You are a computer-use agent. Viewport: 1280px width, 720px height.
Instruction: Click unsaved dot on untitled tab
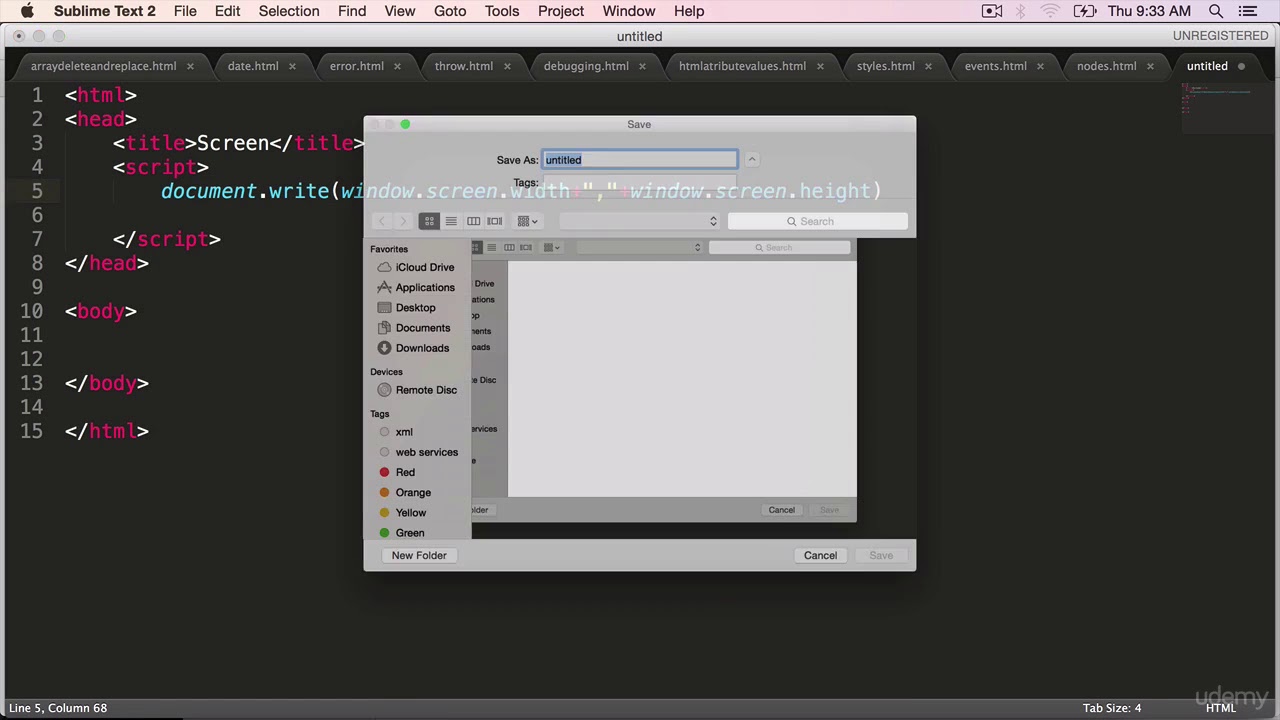[1241, 66]
